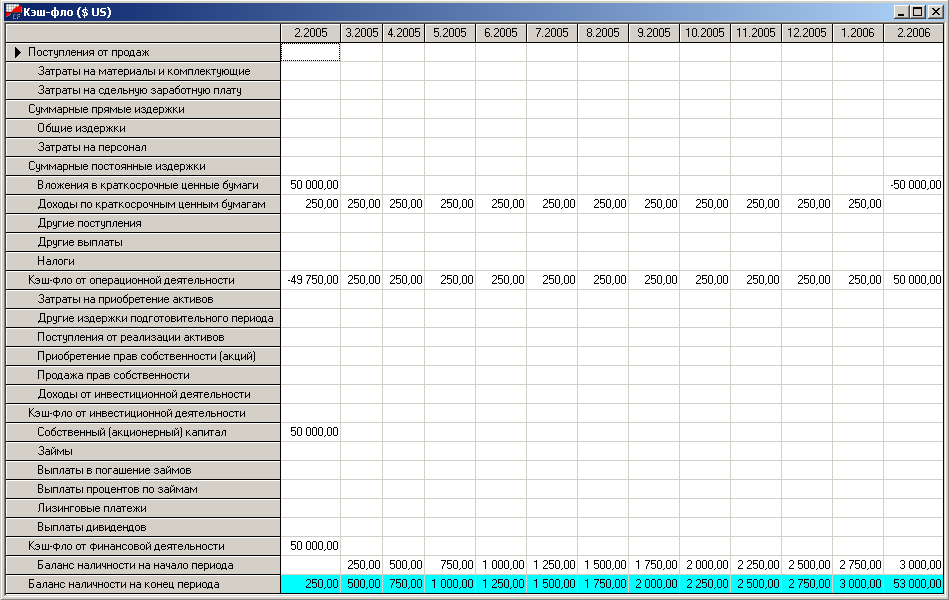Select row 'Вложения в краткосрочные ценные бумаги'

click(x=143, y=185)
